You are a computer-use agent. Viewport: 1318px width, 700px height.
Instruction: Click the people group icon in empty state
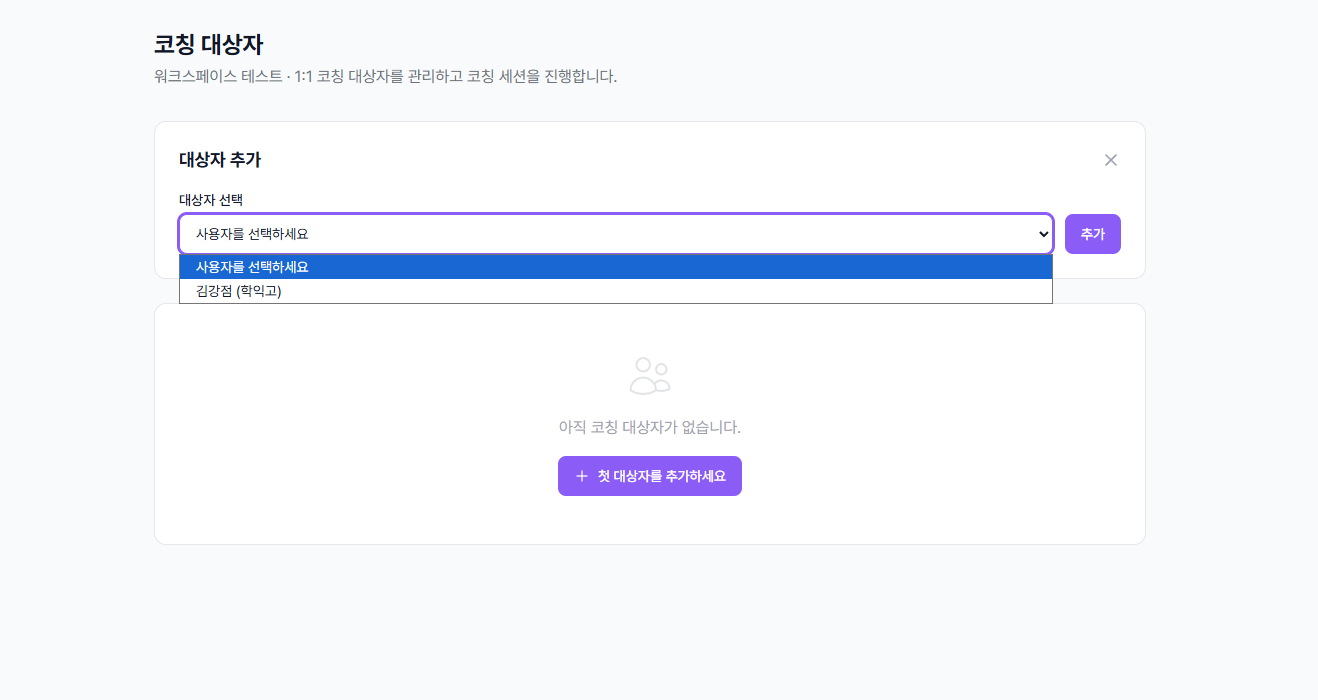click(x=650, y=373)
